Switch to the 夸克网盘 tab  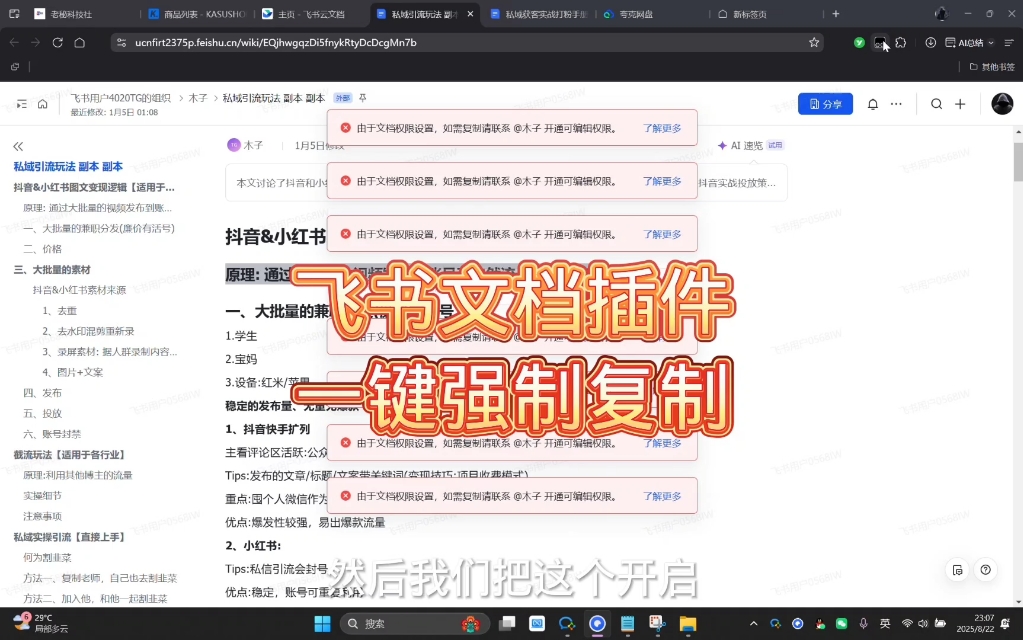point(652,14)
